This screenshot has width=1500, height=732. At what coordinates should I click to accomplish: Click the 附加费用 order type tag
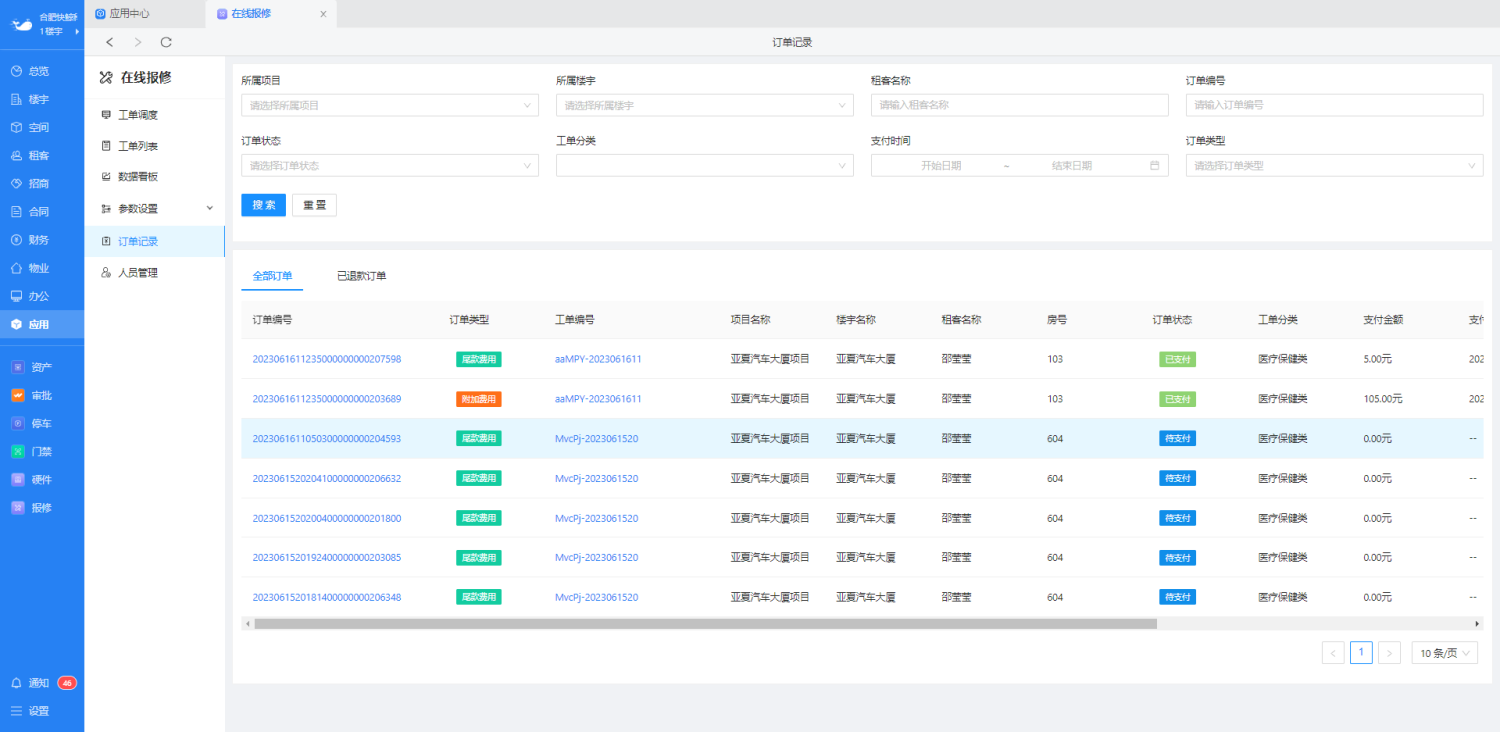coord(479,399)
